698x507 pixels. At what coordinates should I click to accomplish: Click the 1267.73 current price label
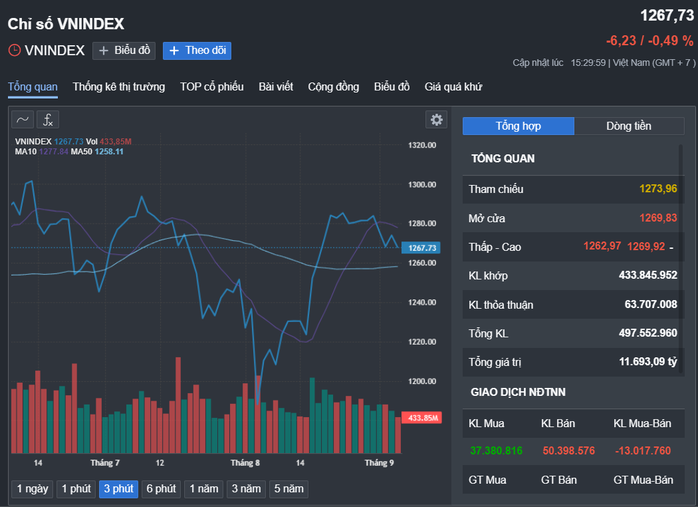point(421,248)
